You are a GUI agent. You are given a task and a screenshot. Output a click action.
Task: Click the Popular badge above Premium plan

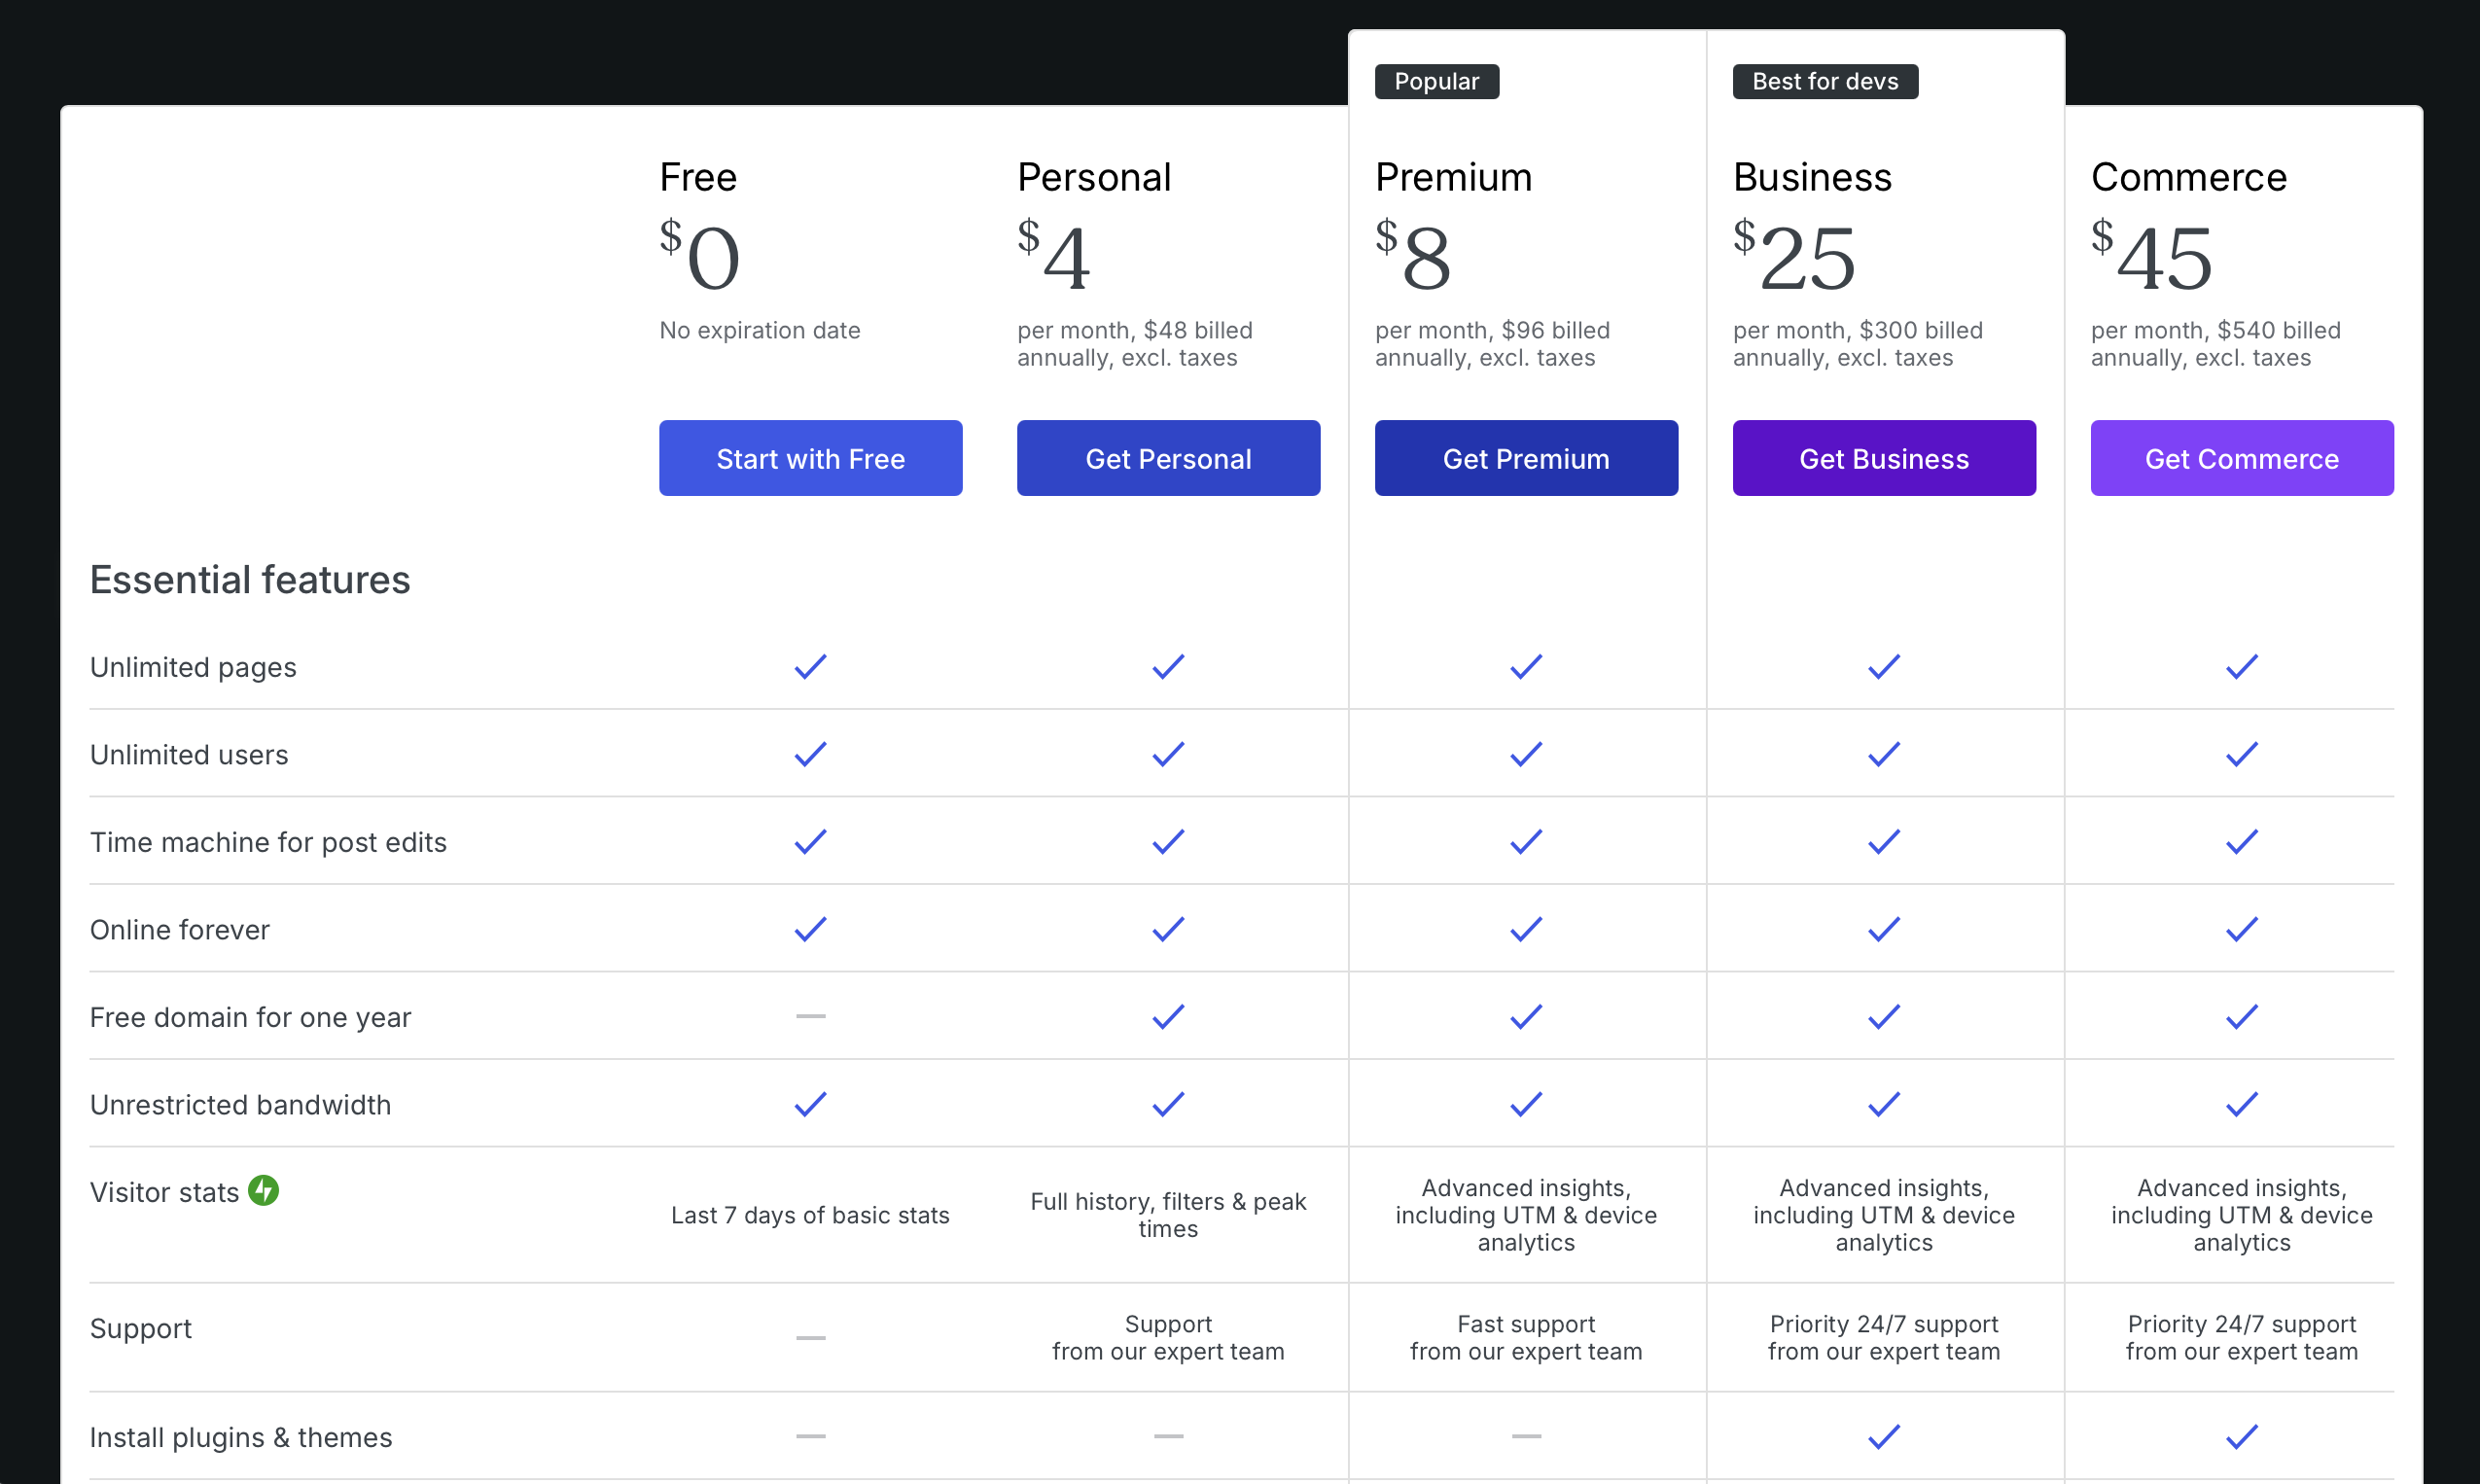(1437, 81)
